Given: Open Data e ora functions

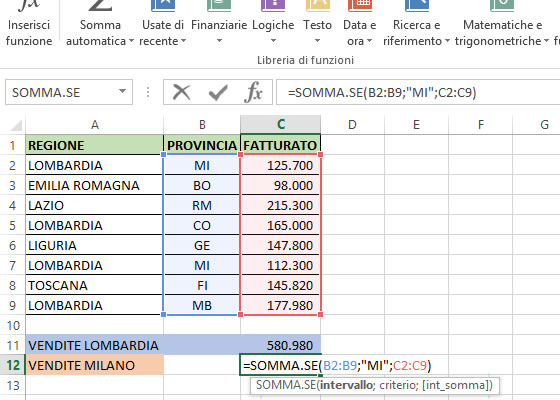Looking at the screenshot, I should [x=360, y=24].
